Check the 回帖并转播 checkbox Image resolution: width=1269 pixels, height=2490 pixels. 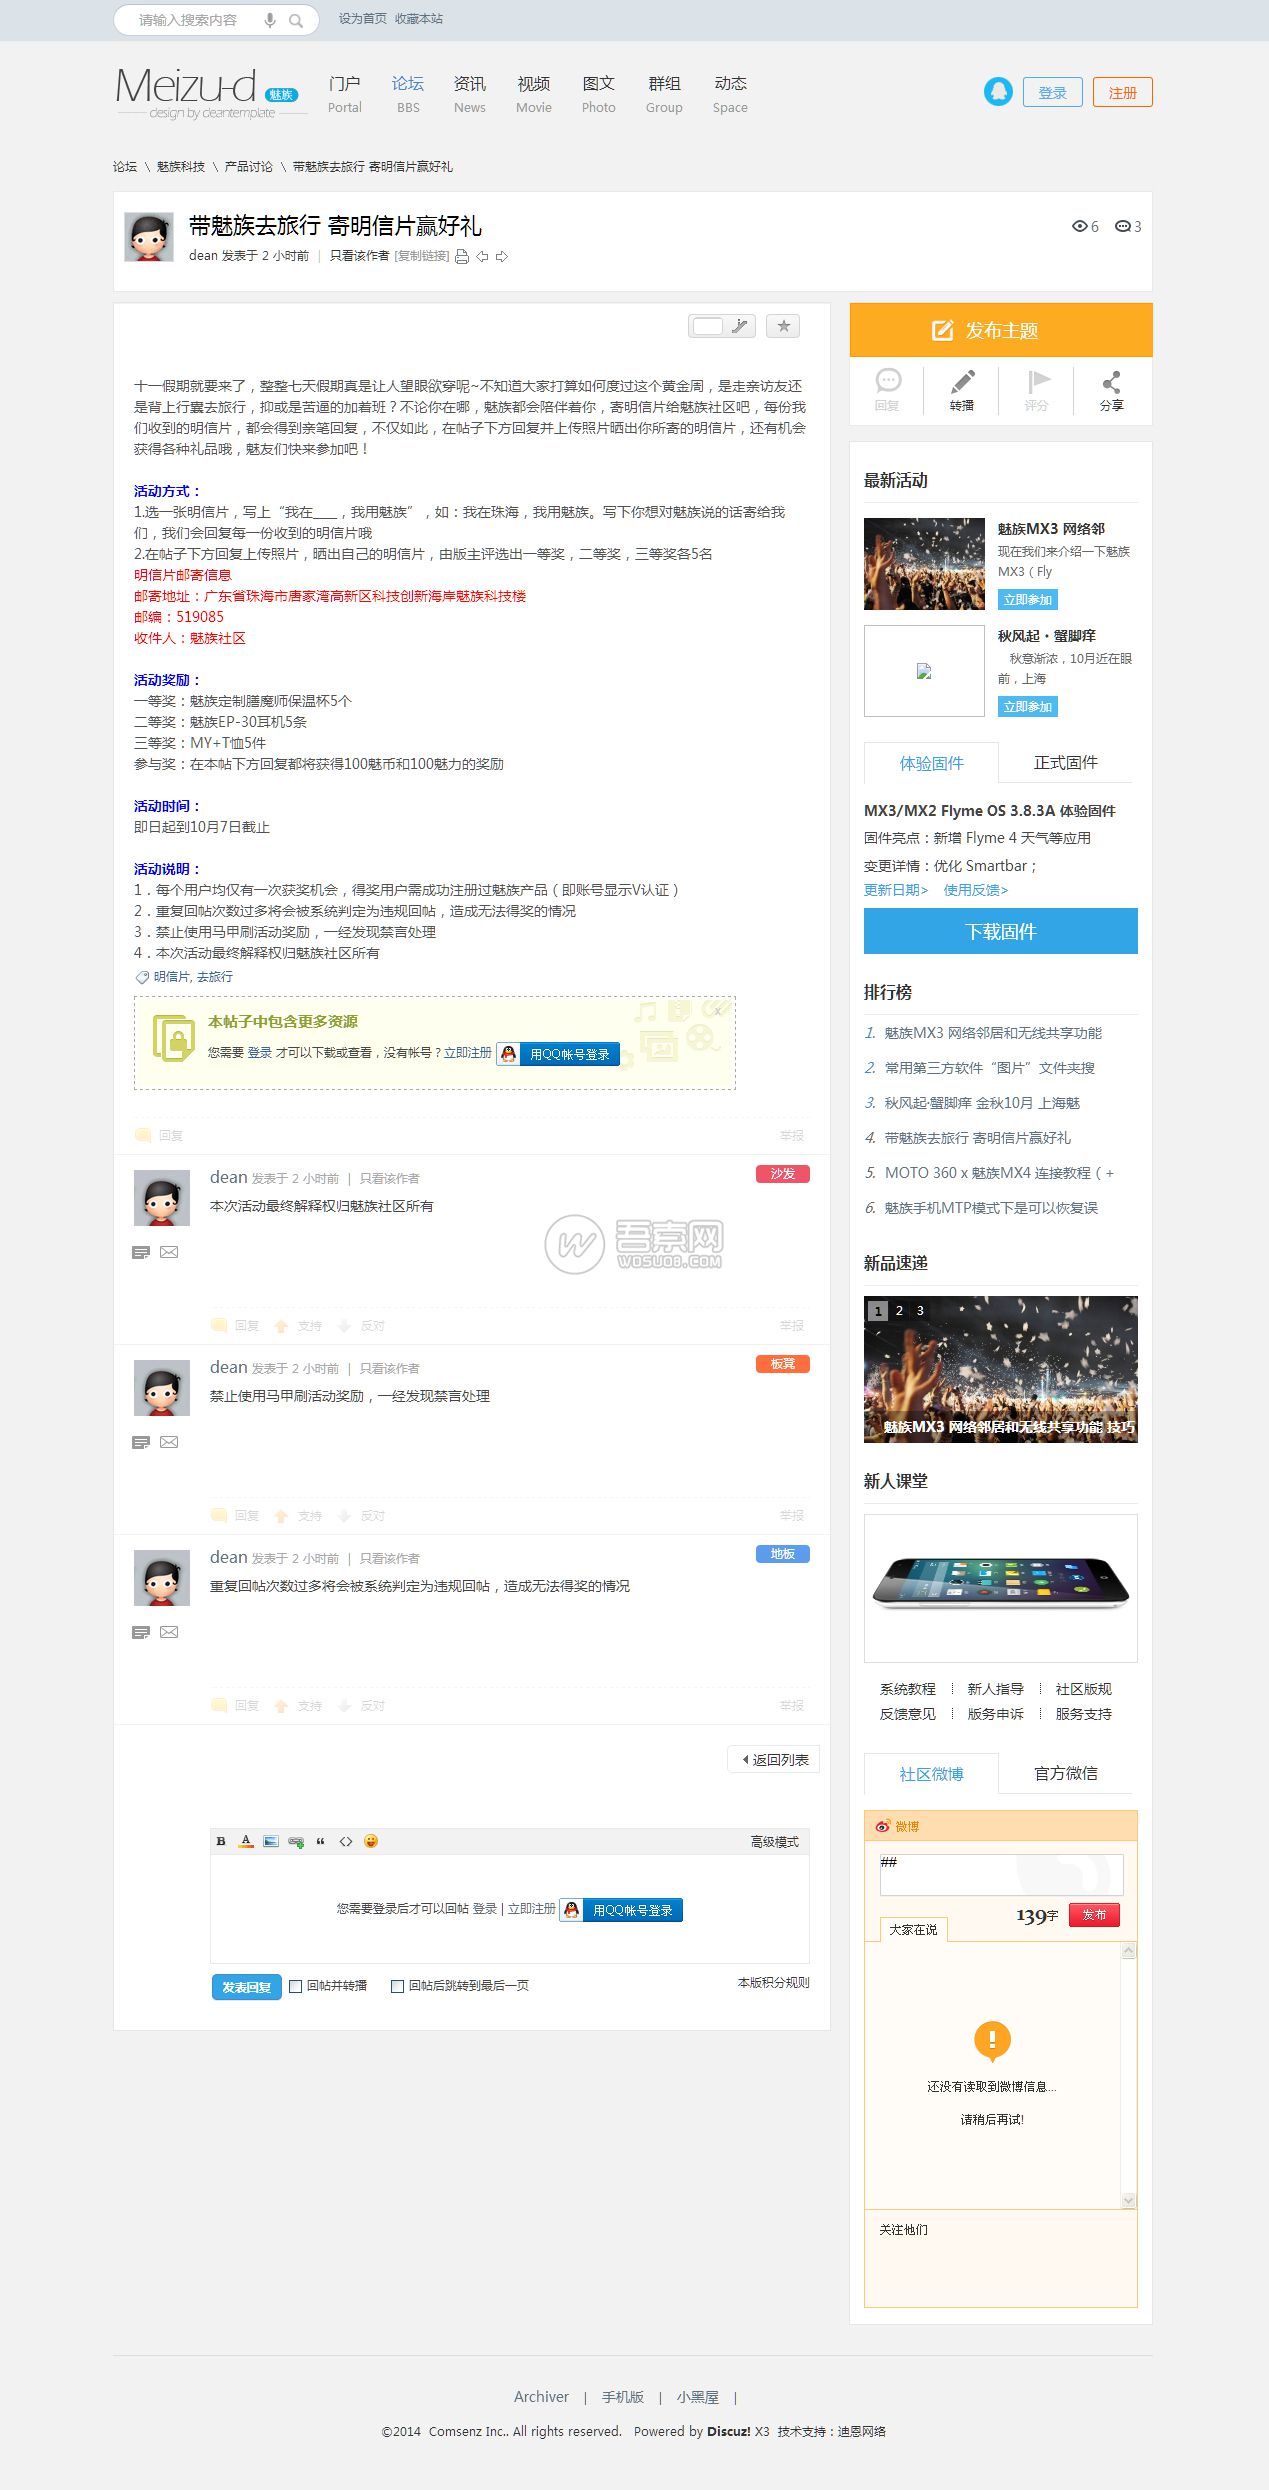tap(296, 1986)
